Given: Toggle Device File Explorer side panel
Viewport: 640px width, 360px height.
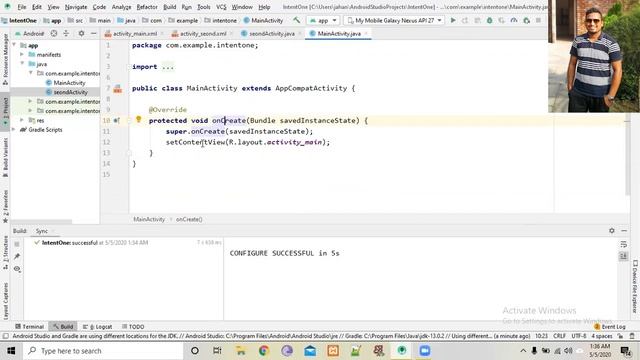Looking at the screenshot, I should pyautogui.click(x=635, y=287).
